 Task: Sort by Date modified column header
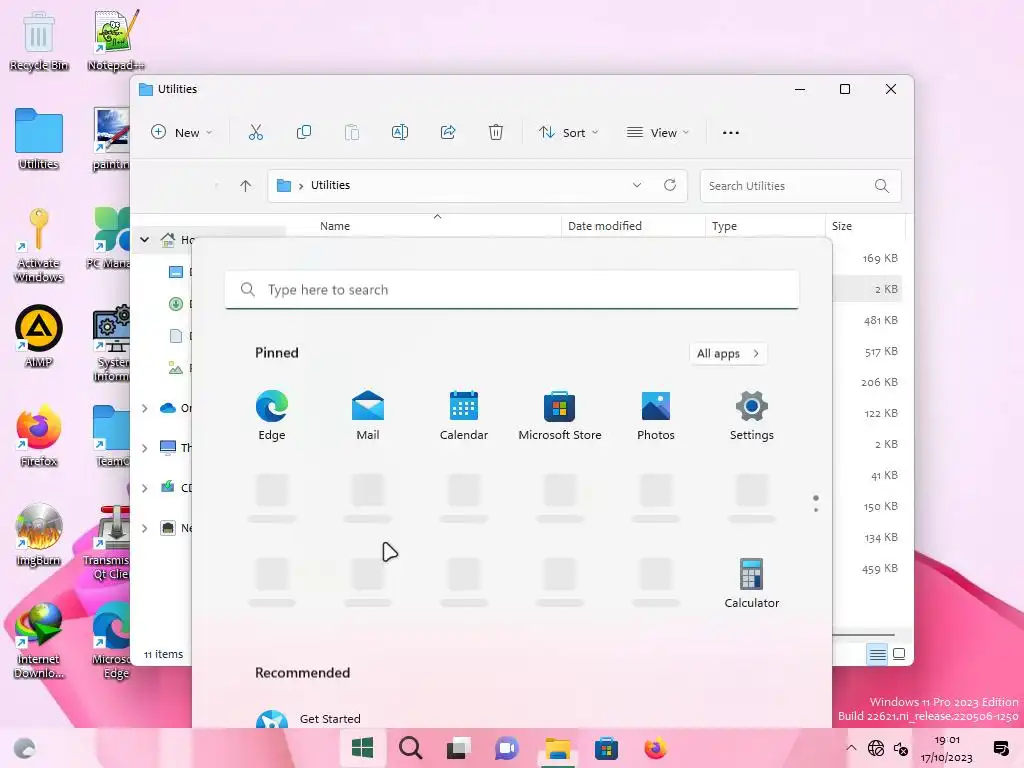point(605,226)
